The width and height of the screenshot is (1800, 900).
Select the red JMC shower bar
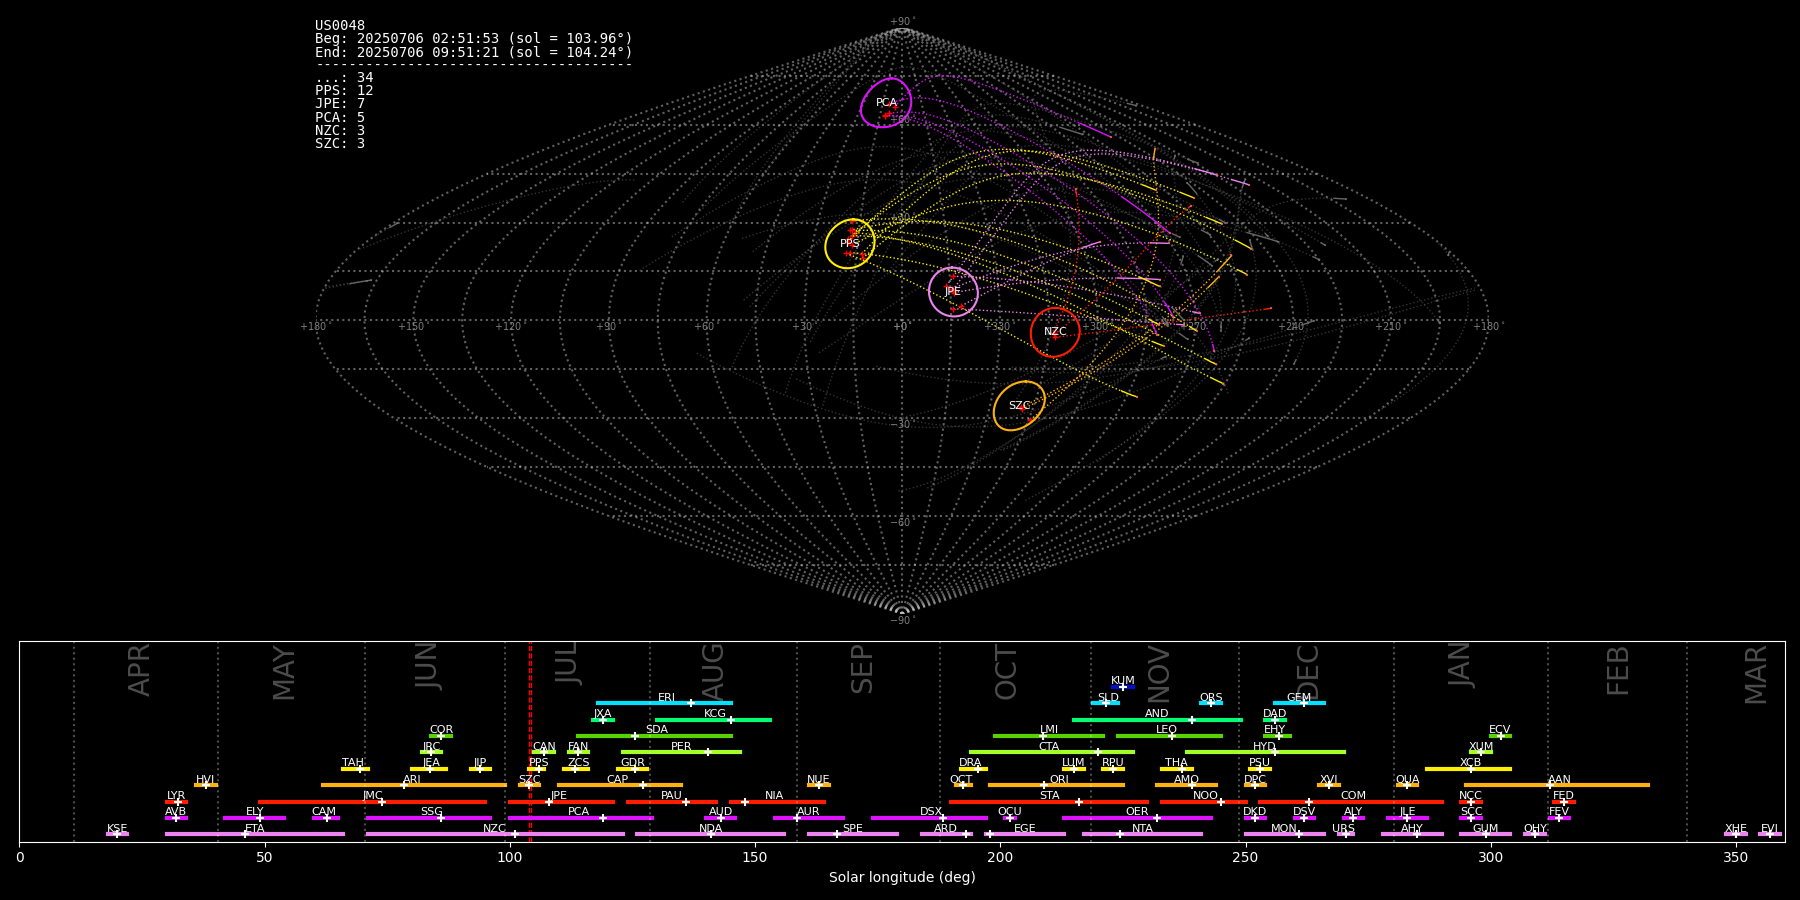coord(373,802)
